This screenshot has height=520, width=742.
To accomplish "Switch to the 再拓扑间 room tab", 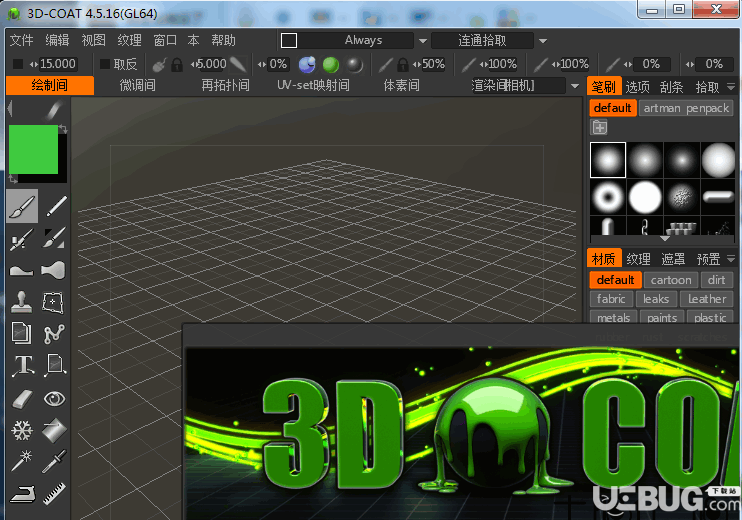I will [225, 85].
